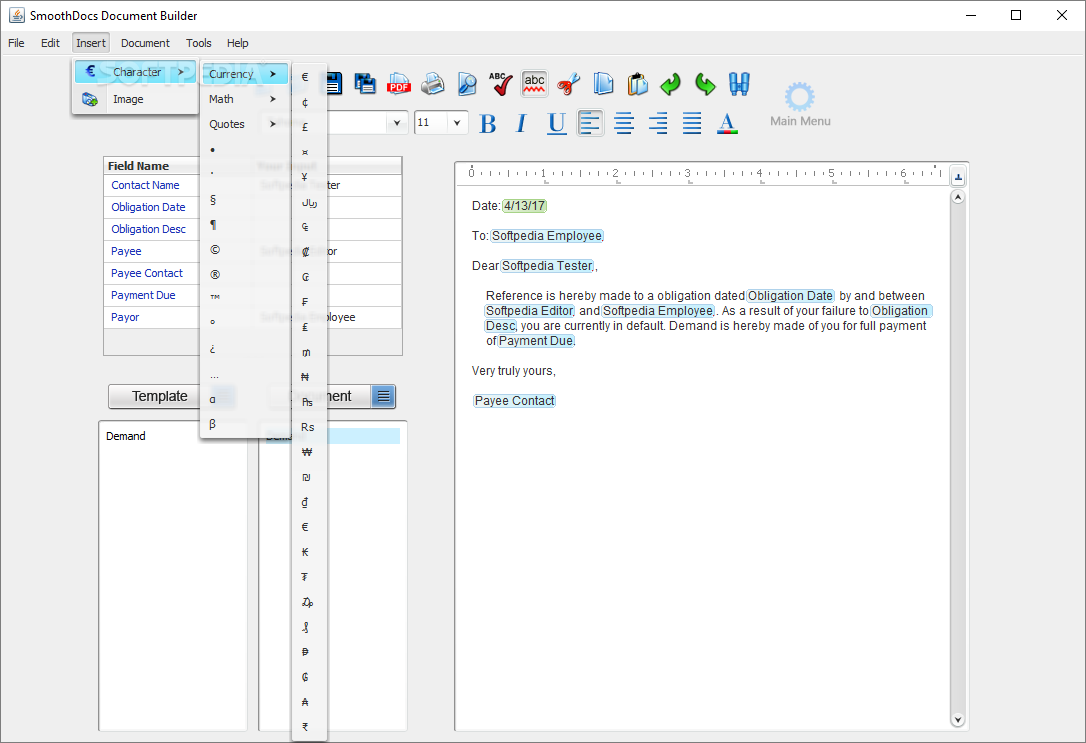Click the 4/13/17 date field

pos(524,206)
